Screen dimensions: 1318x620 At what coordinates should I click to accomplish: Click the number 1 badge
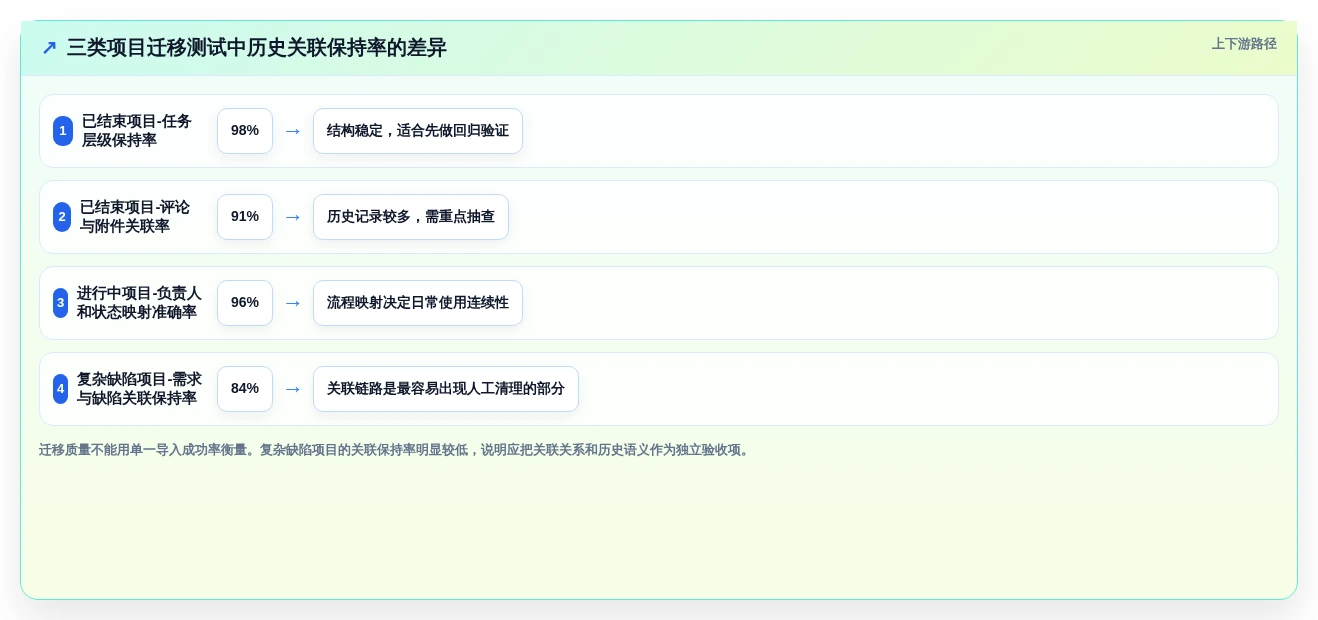click(x=63, y=131)
